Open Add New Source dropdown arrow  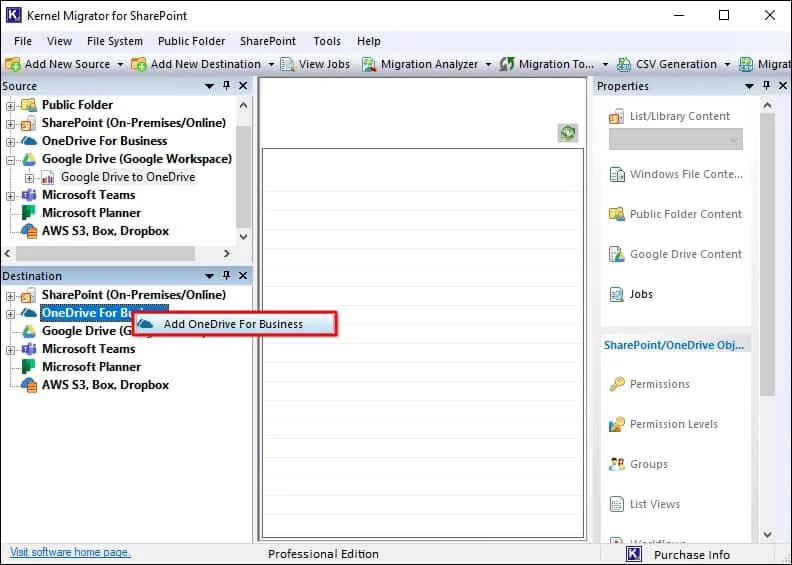pos(120,65)
